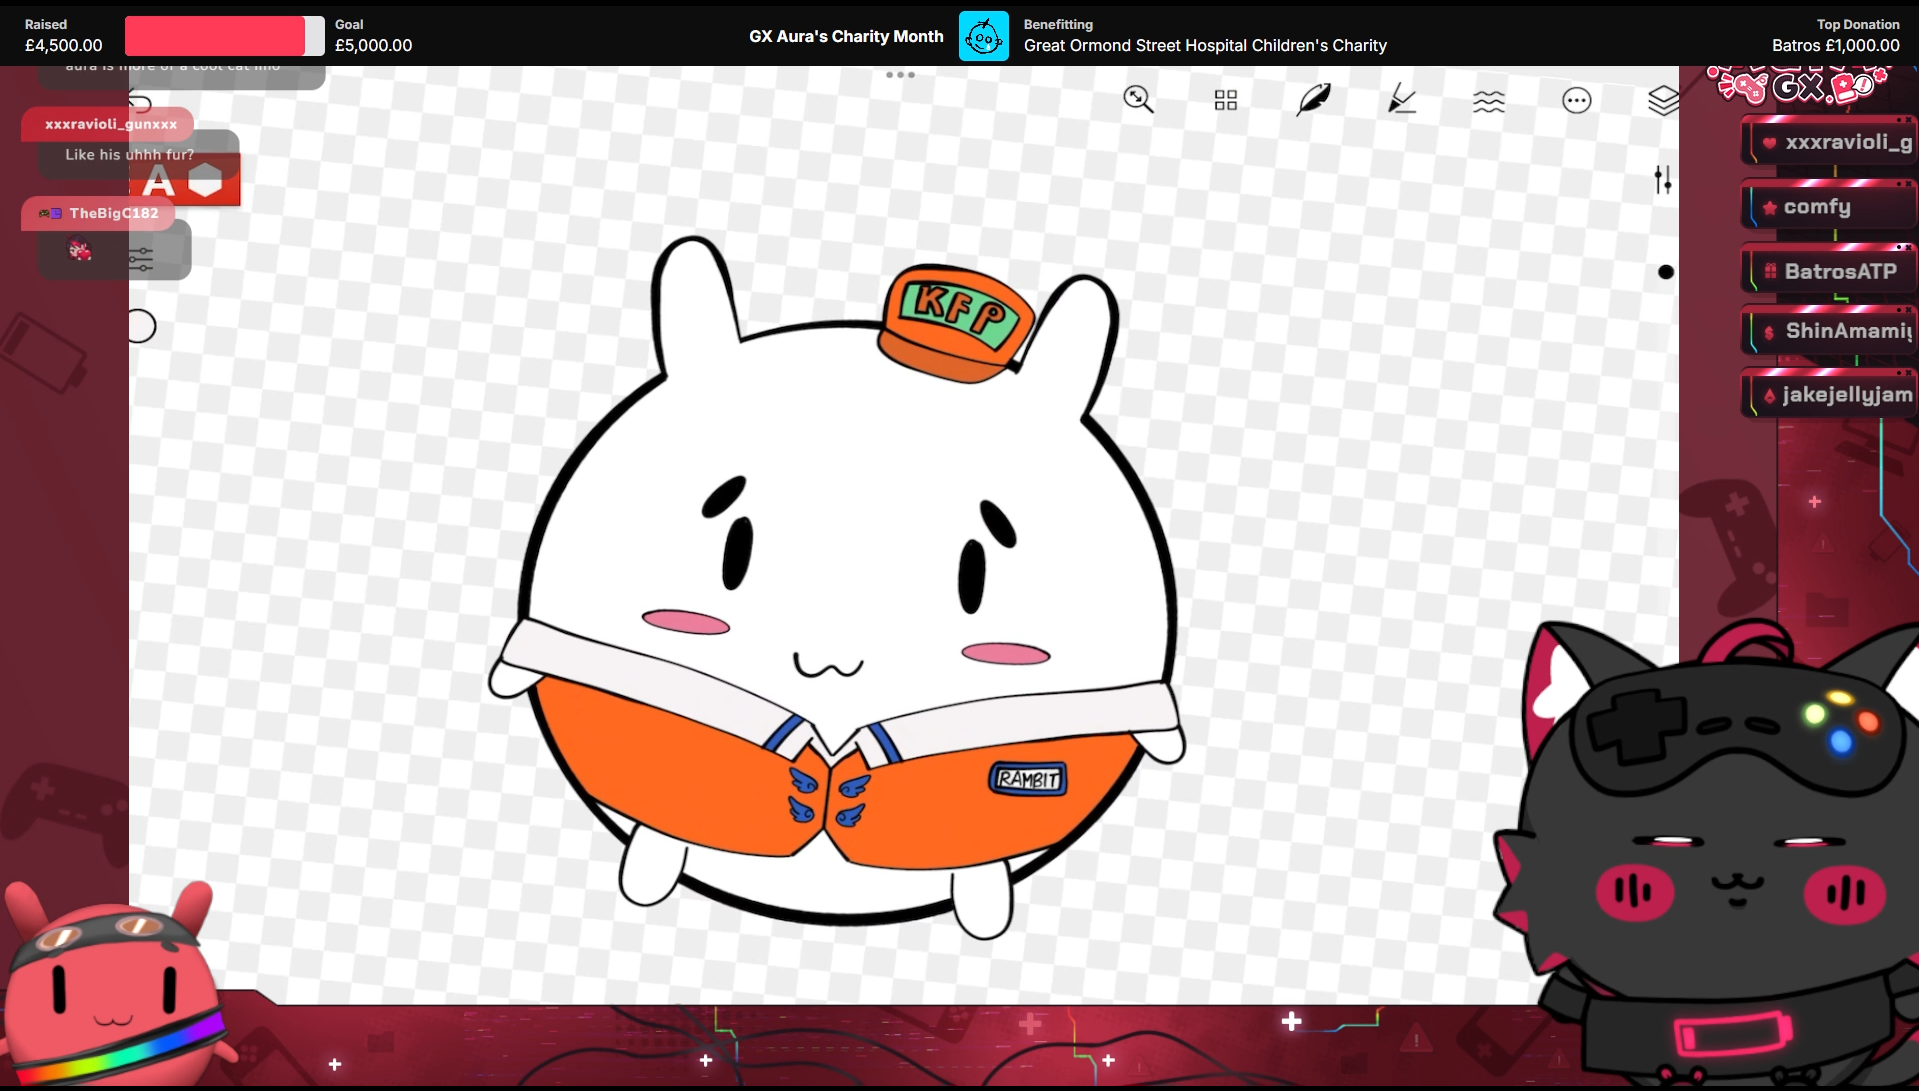This screenshot has height=1091, width=1919.
Task: Open Great Ormond Street Hospital charity link
Action: (1204, 45)
